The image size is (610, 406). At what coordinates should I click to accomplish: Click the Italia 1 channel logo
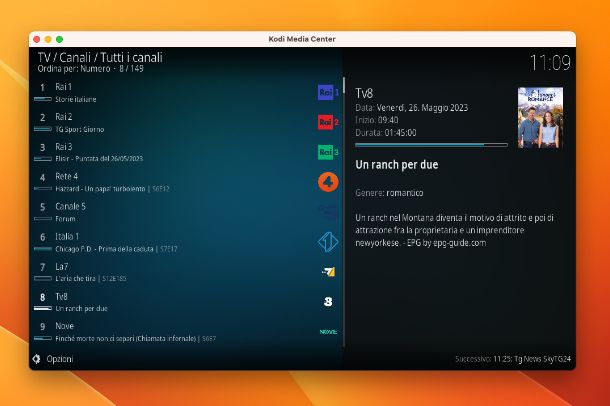[x=328, y=242]
